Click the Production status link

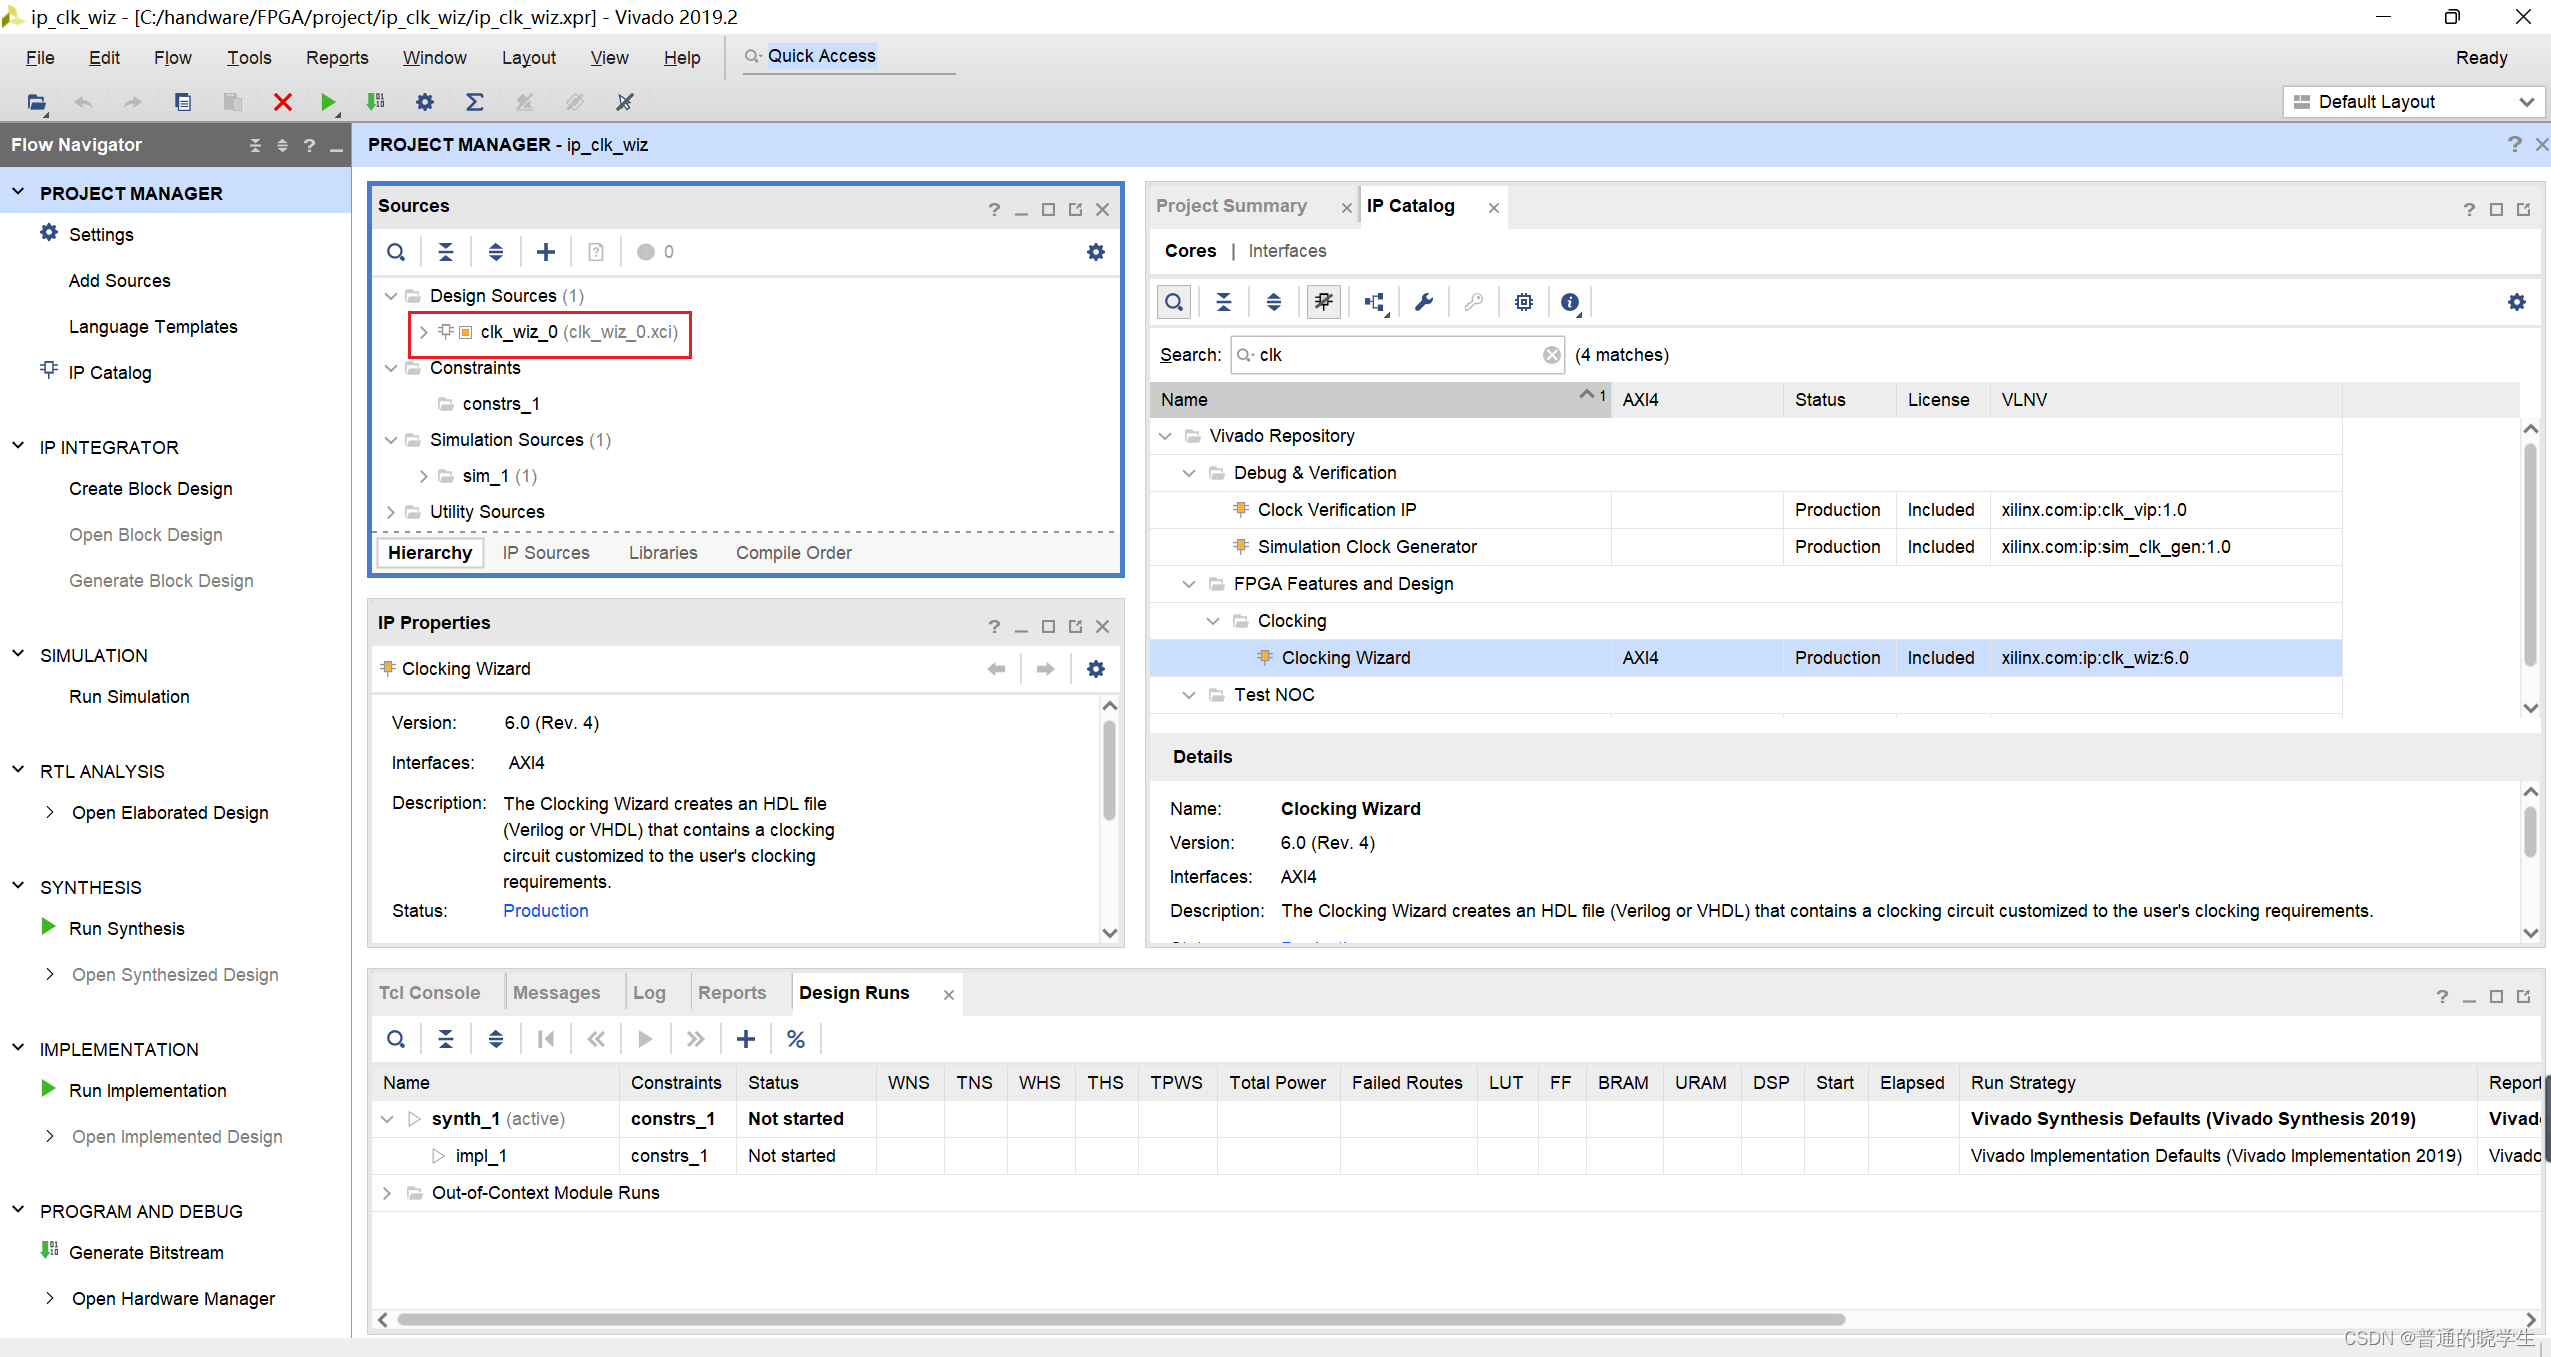pos(545,911)
